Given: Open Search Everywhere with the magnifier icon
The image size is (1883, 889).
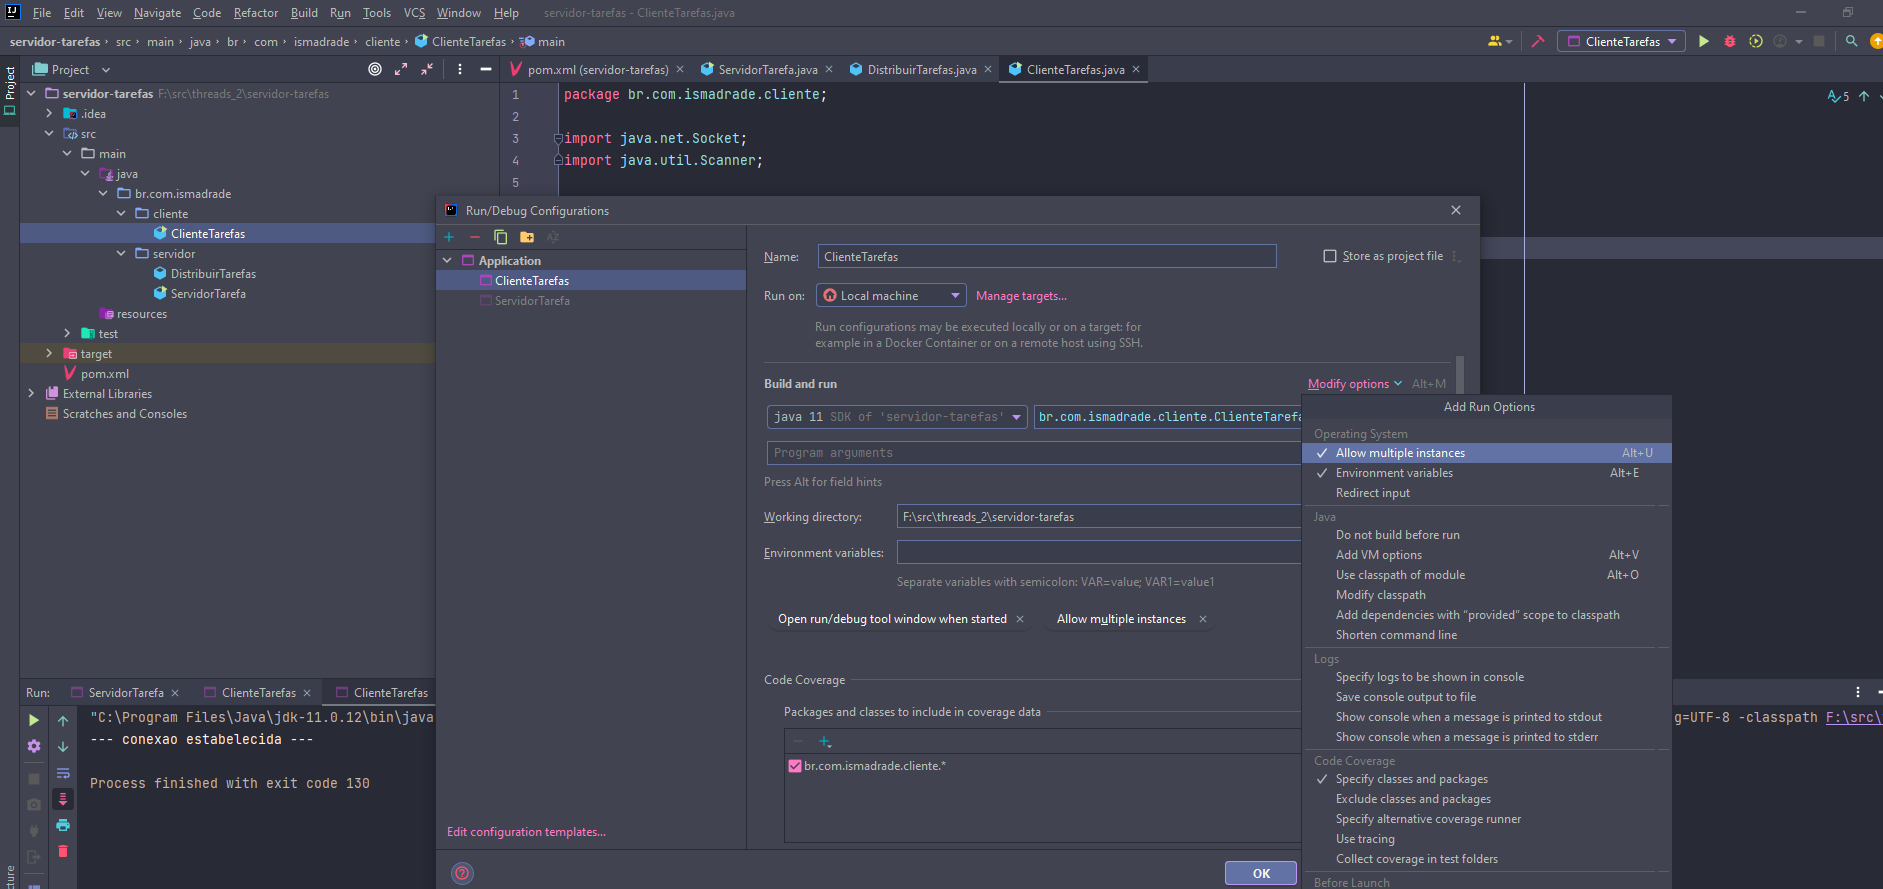Looking at the screenshot, I should (1851, 41).
